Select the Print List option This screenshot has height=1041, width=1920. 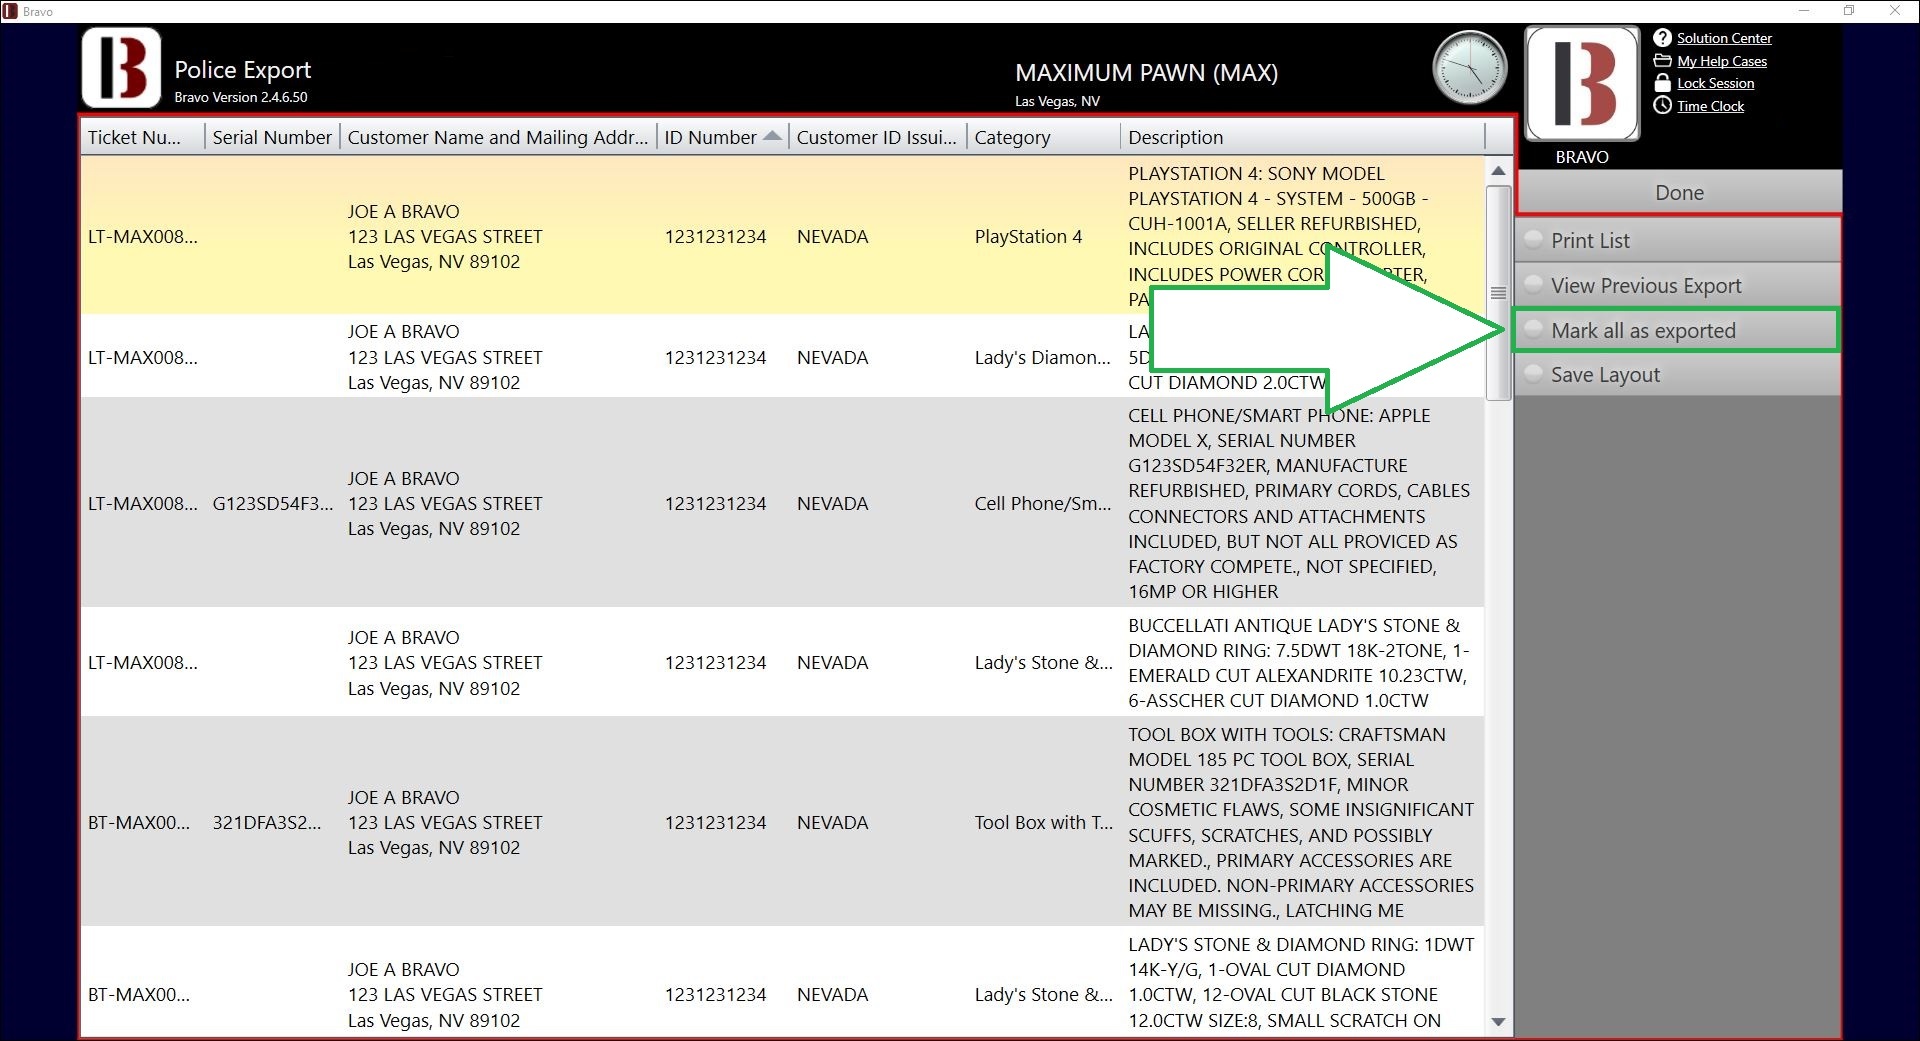(x=1678, y=240)
